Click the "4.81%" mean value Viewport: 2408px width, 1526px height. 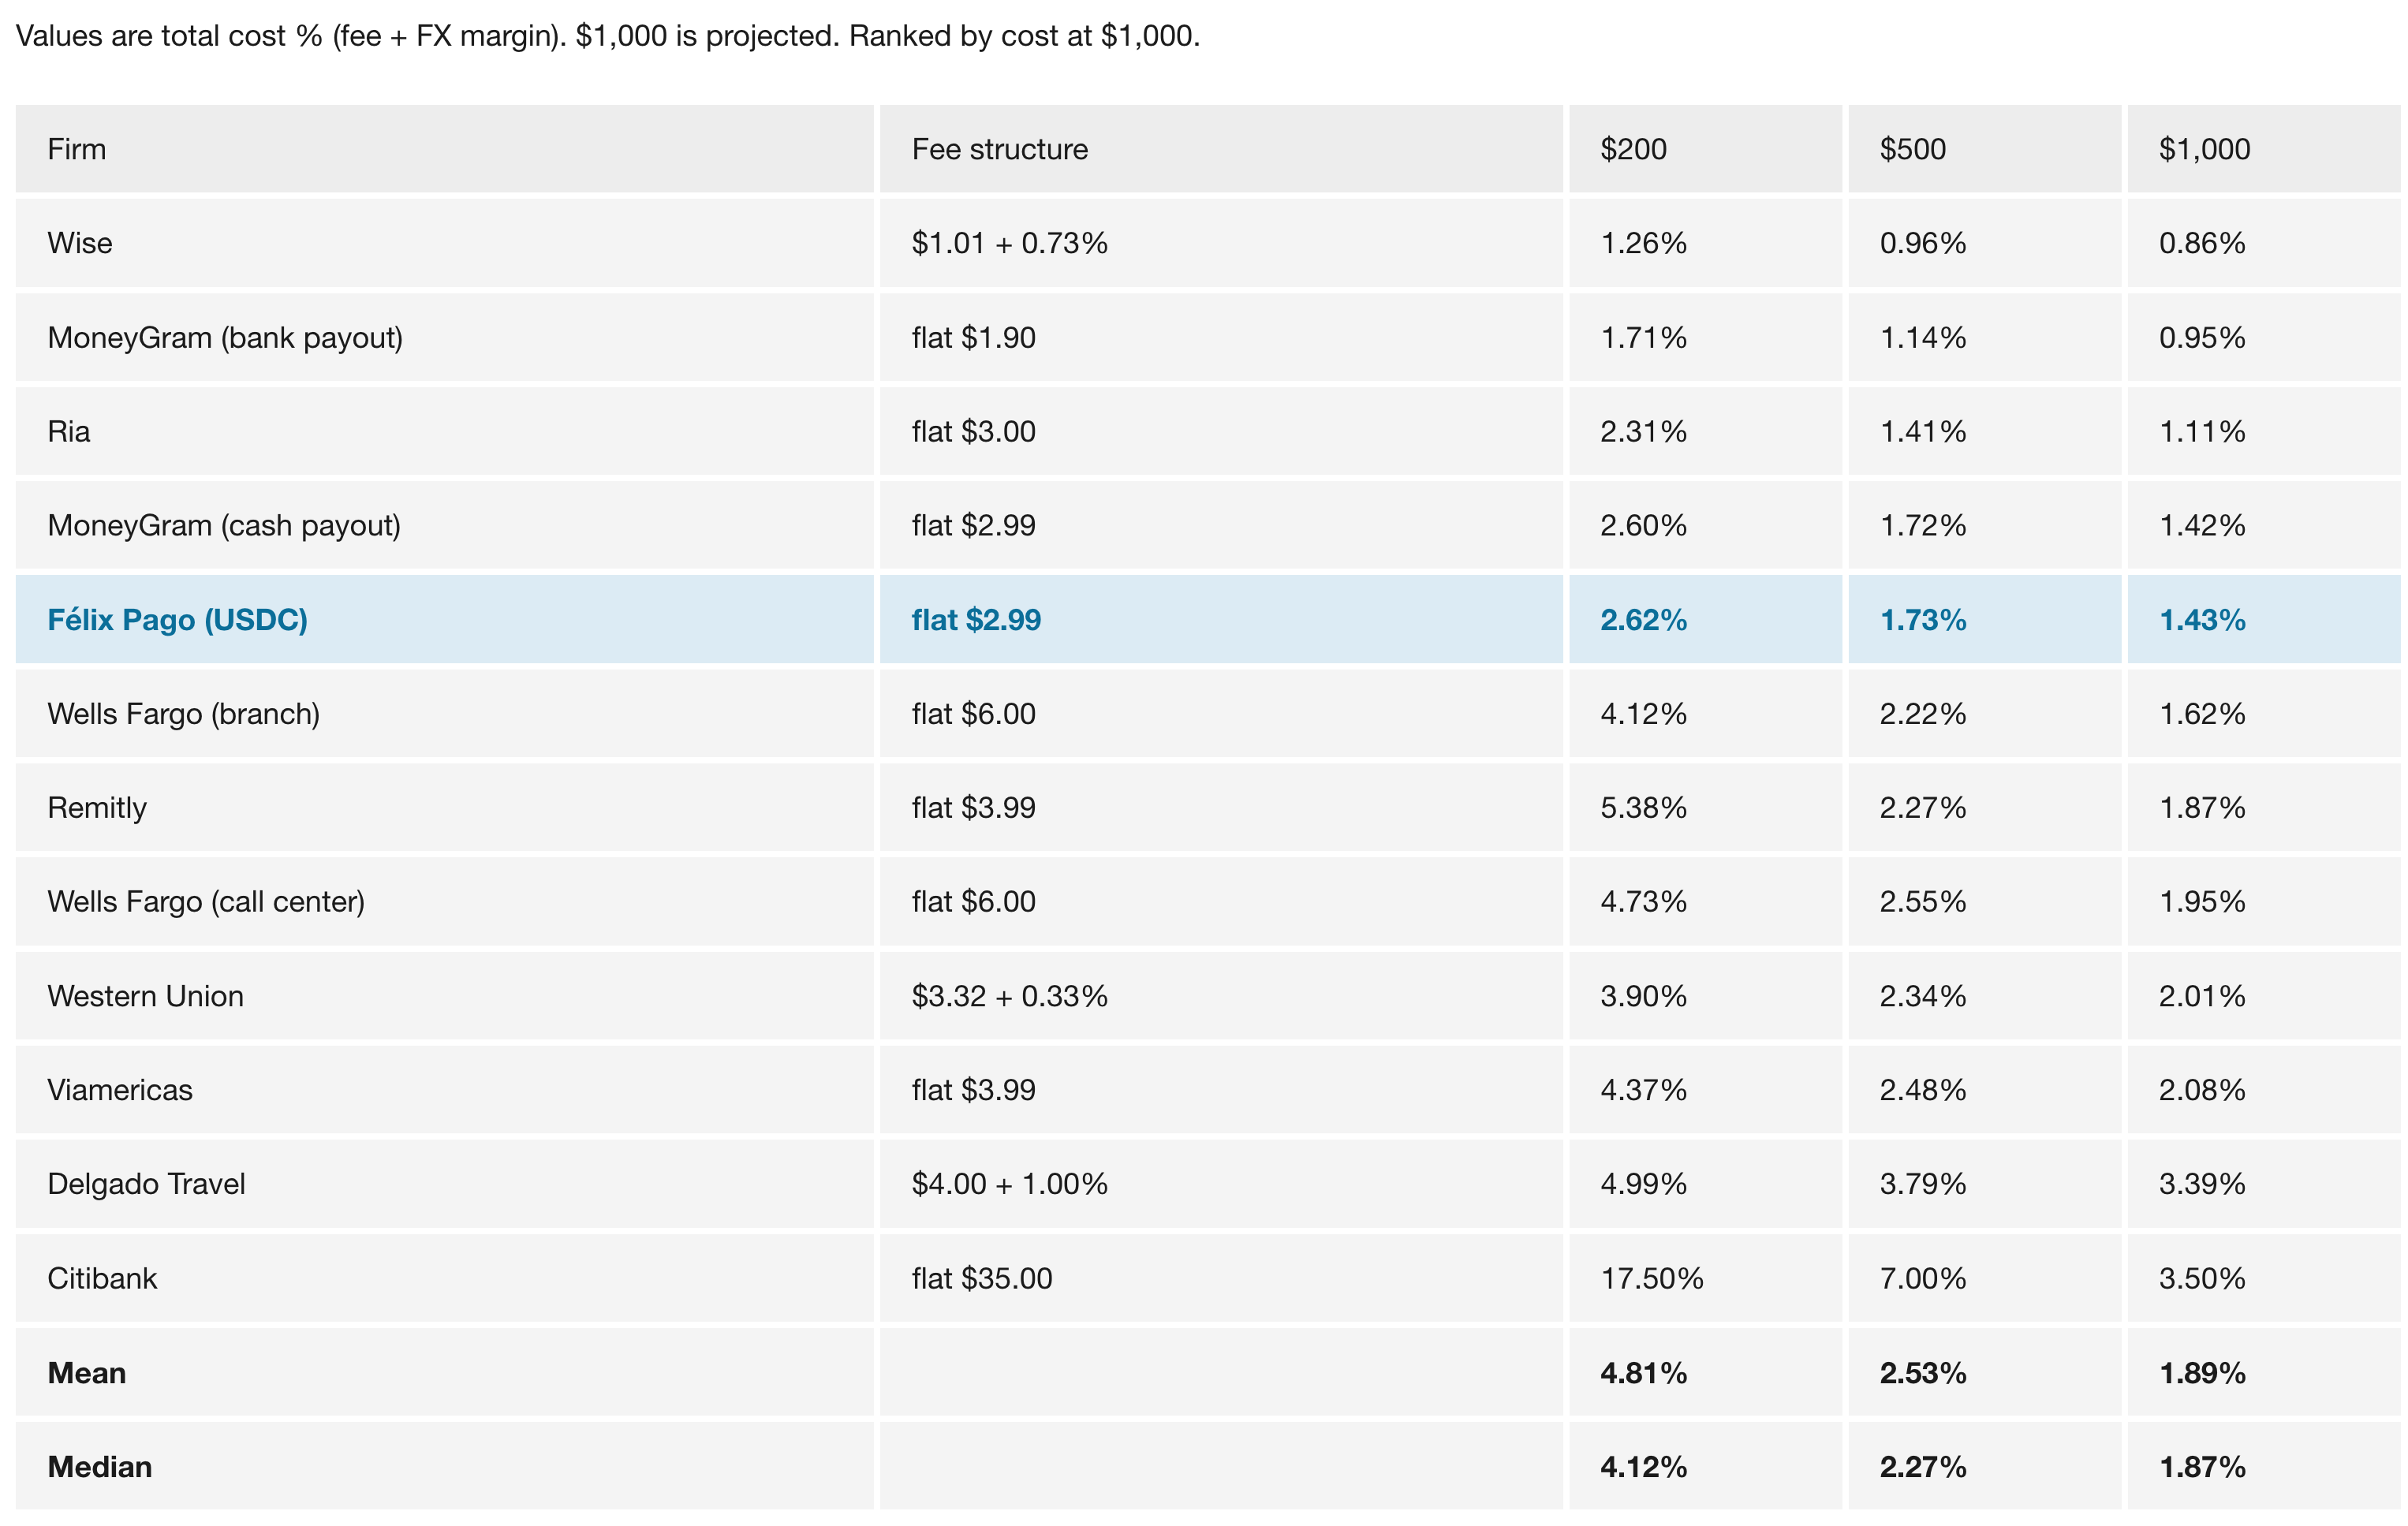coord(1705,1372)
